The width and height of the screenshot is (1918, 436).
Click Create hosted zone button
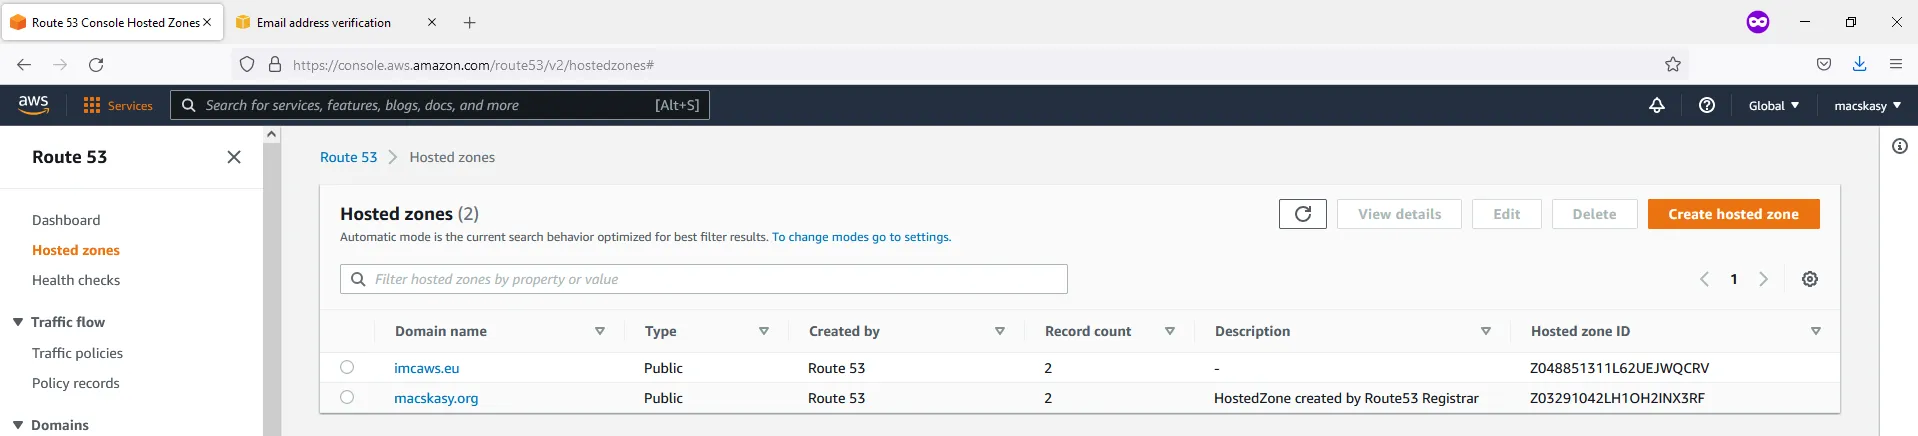pyautogui.click(x=1733, y=214)
